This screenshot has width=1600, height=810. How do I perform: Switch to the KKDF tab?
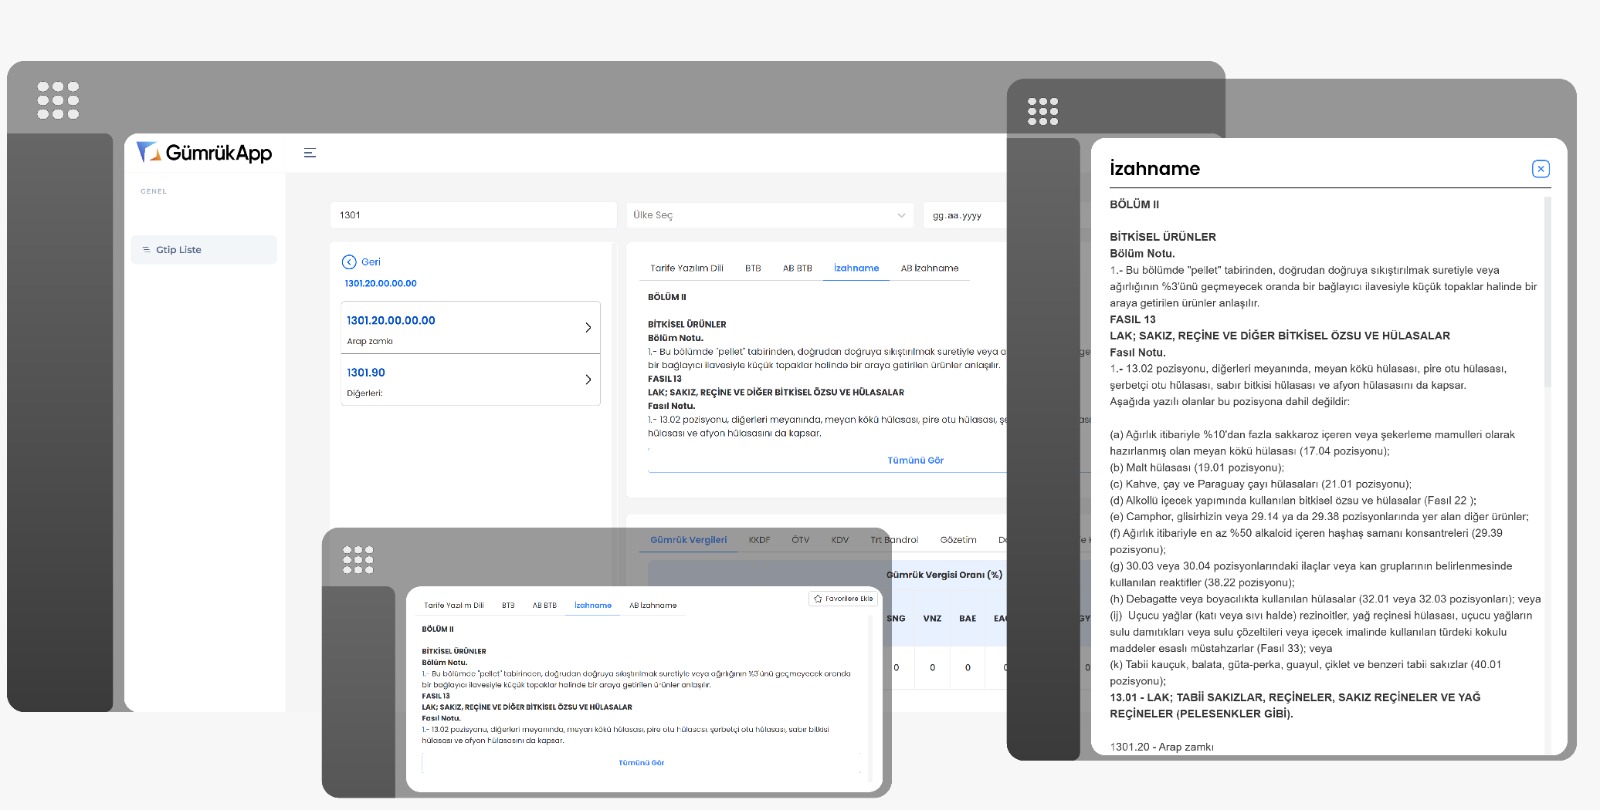[x=759, y=540]
